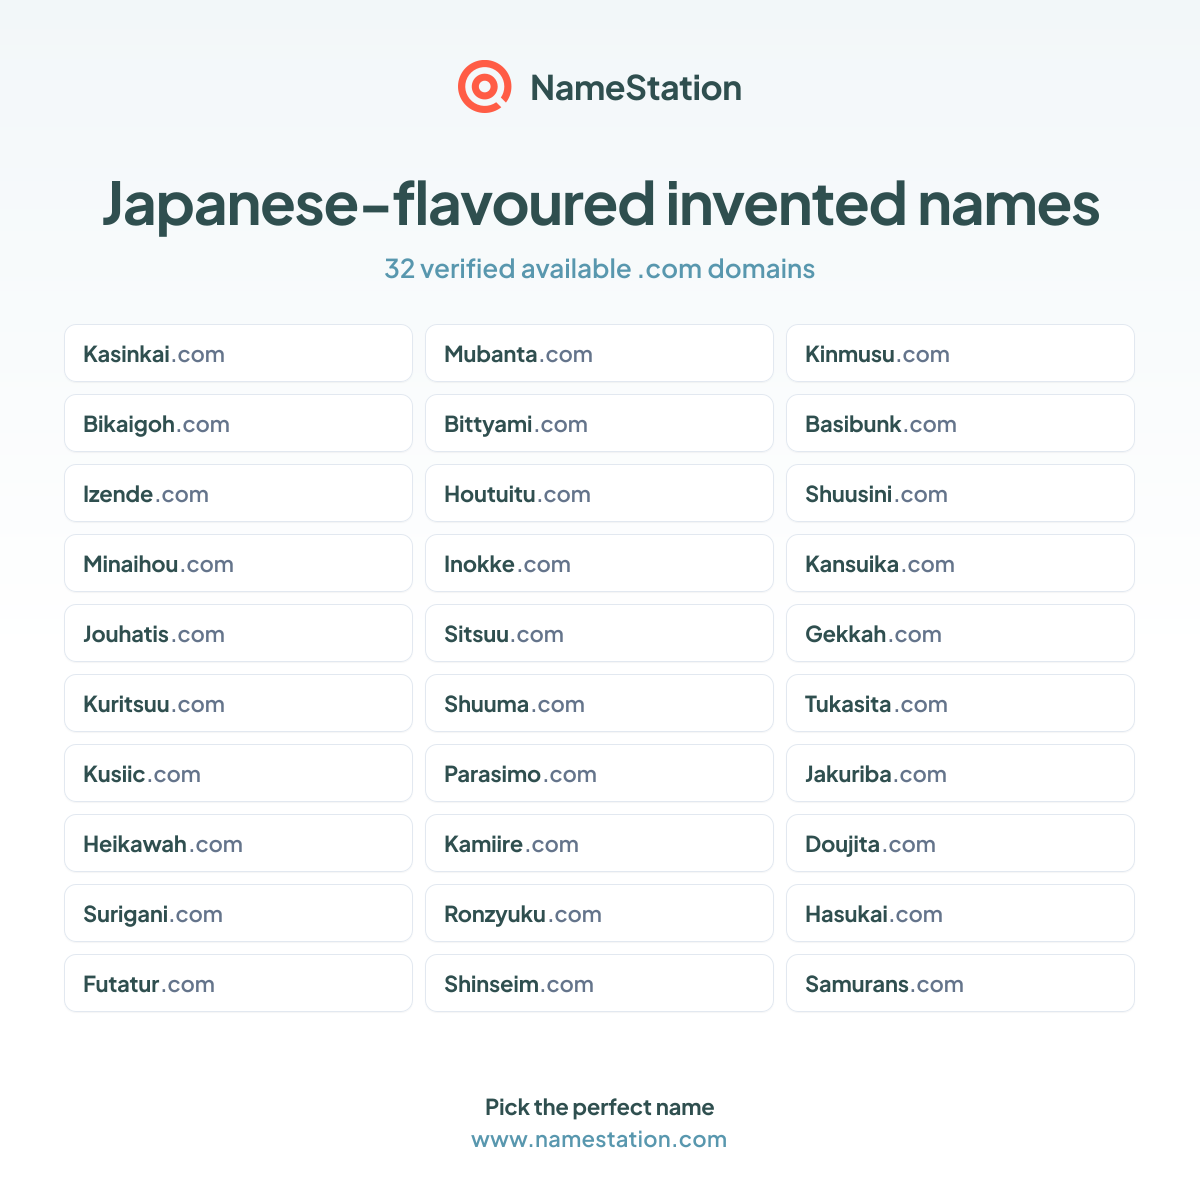
Task: Open the Houtuitu.com domain entry
Action: (600, 493)
